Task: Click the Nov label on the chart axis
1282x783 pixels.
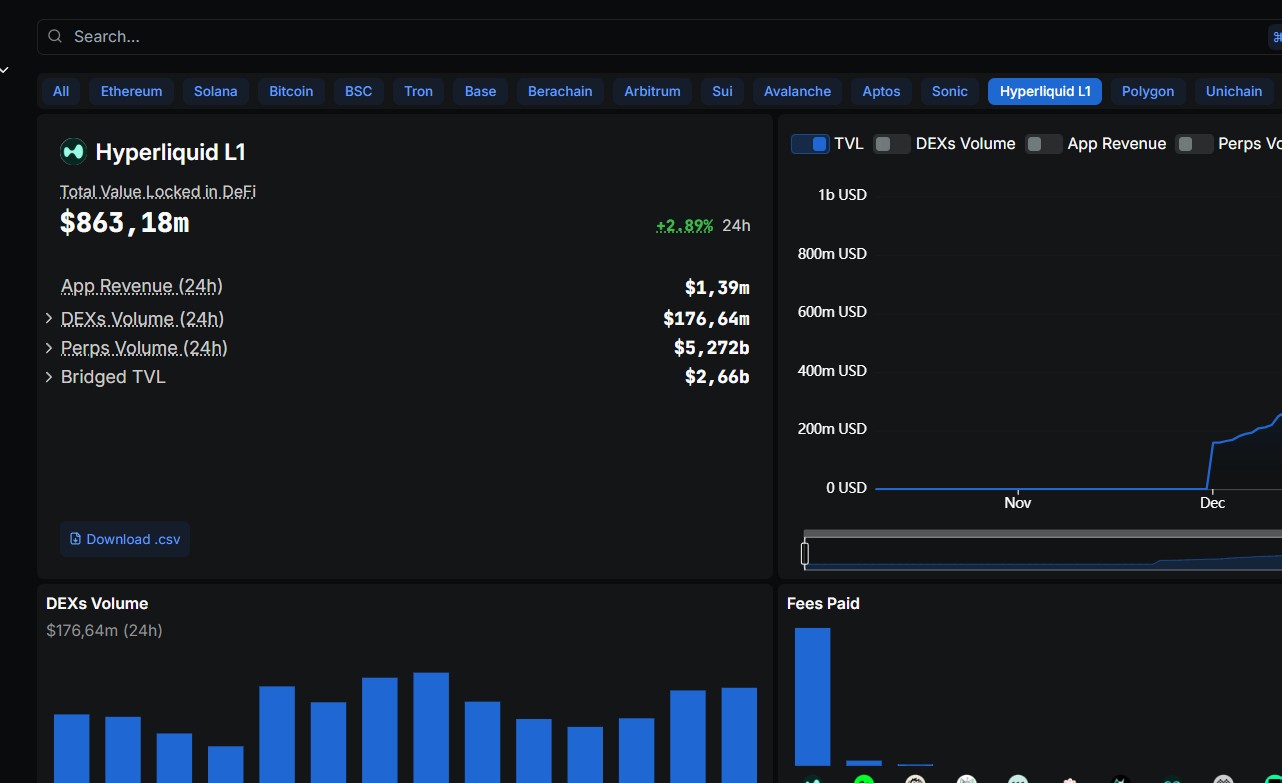Action: 1018,503
